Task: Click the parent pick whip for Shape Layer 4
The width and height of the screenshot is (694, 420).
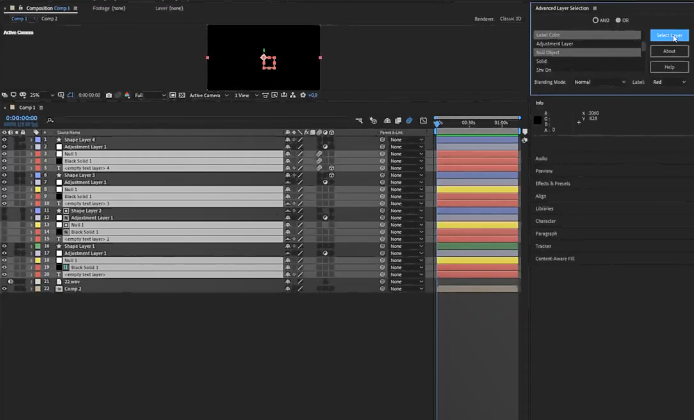Action: click(x=383, y=139)
